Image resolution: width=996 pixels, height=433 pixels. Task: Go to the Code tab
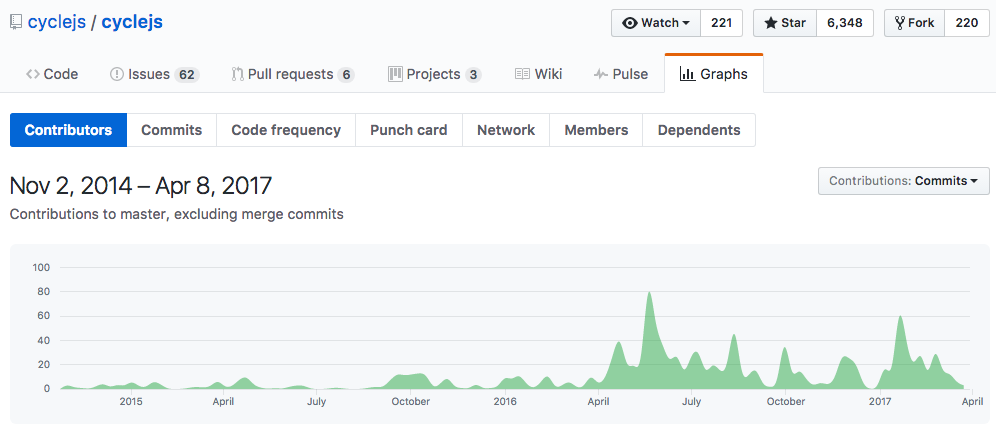coord(52,74)
